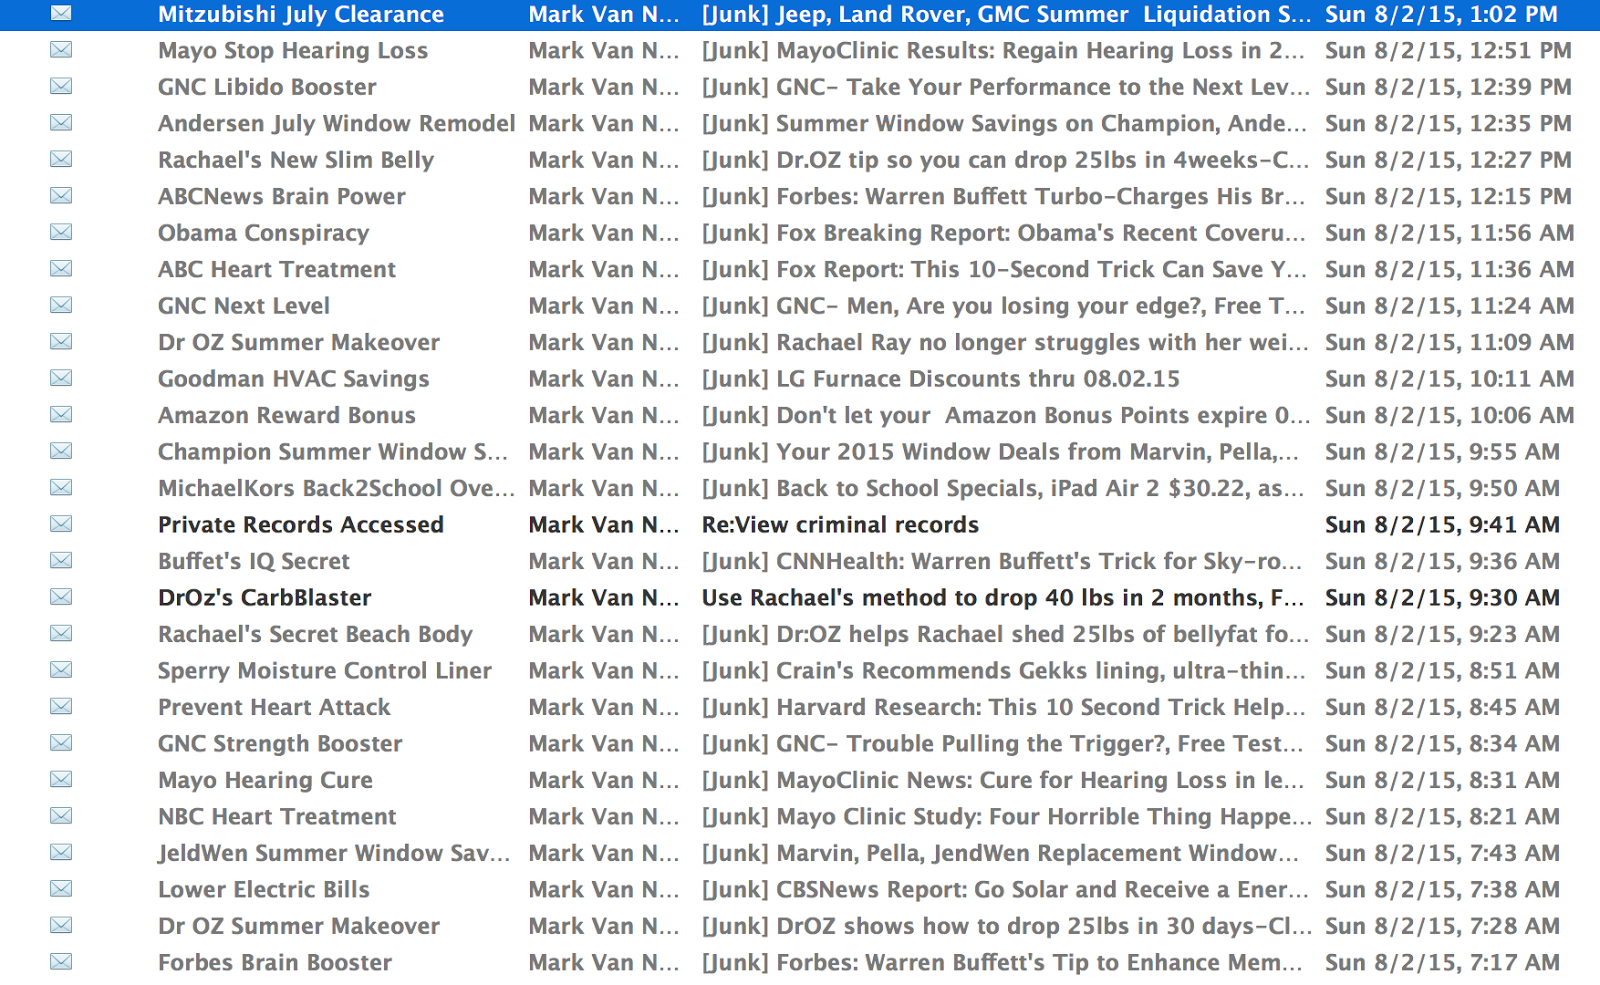Select the envelope icon for Private Records Accessed
This screenshot has width=1600, height=985.
point(61,525)
